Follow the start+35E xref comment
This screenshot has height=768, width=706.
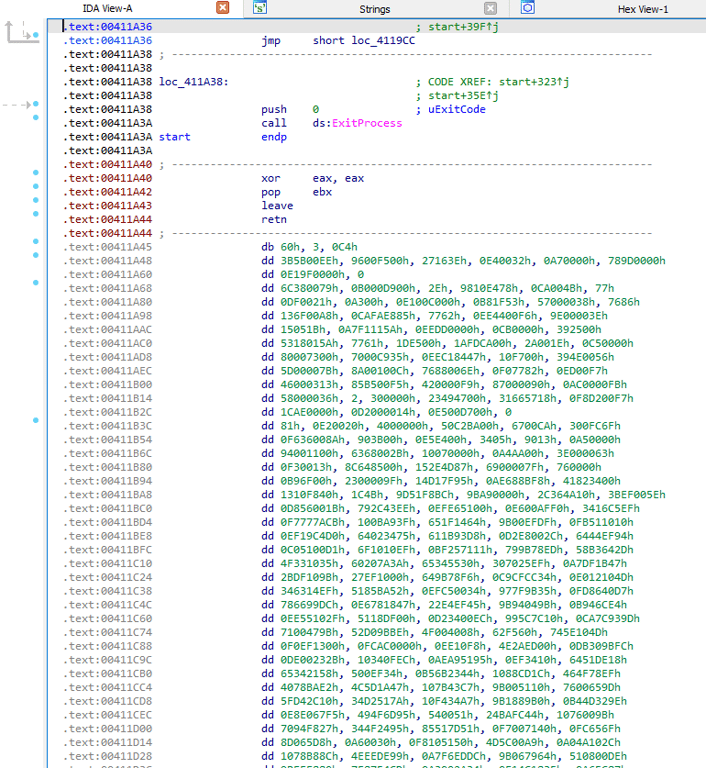pos(463,96)
